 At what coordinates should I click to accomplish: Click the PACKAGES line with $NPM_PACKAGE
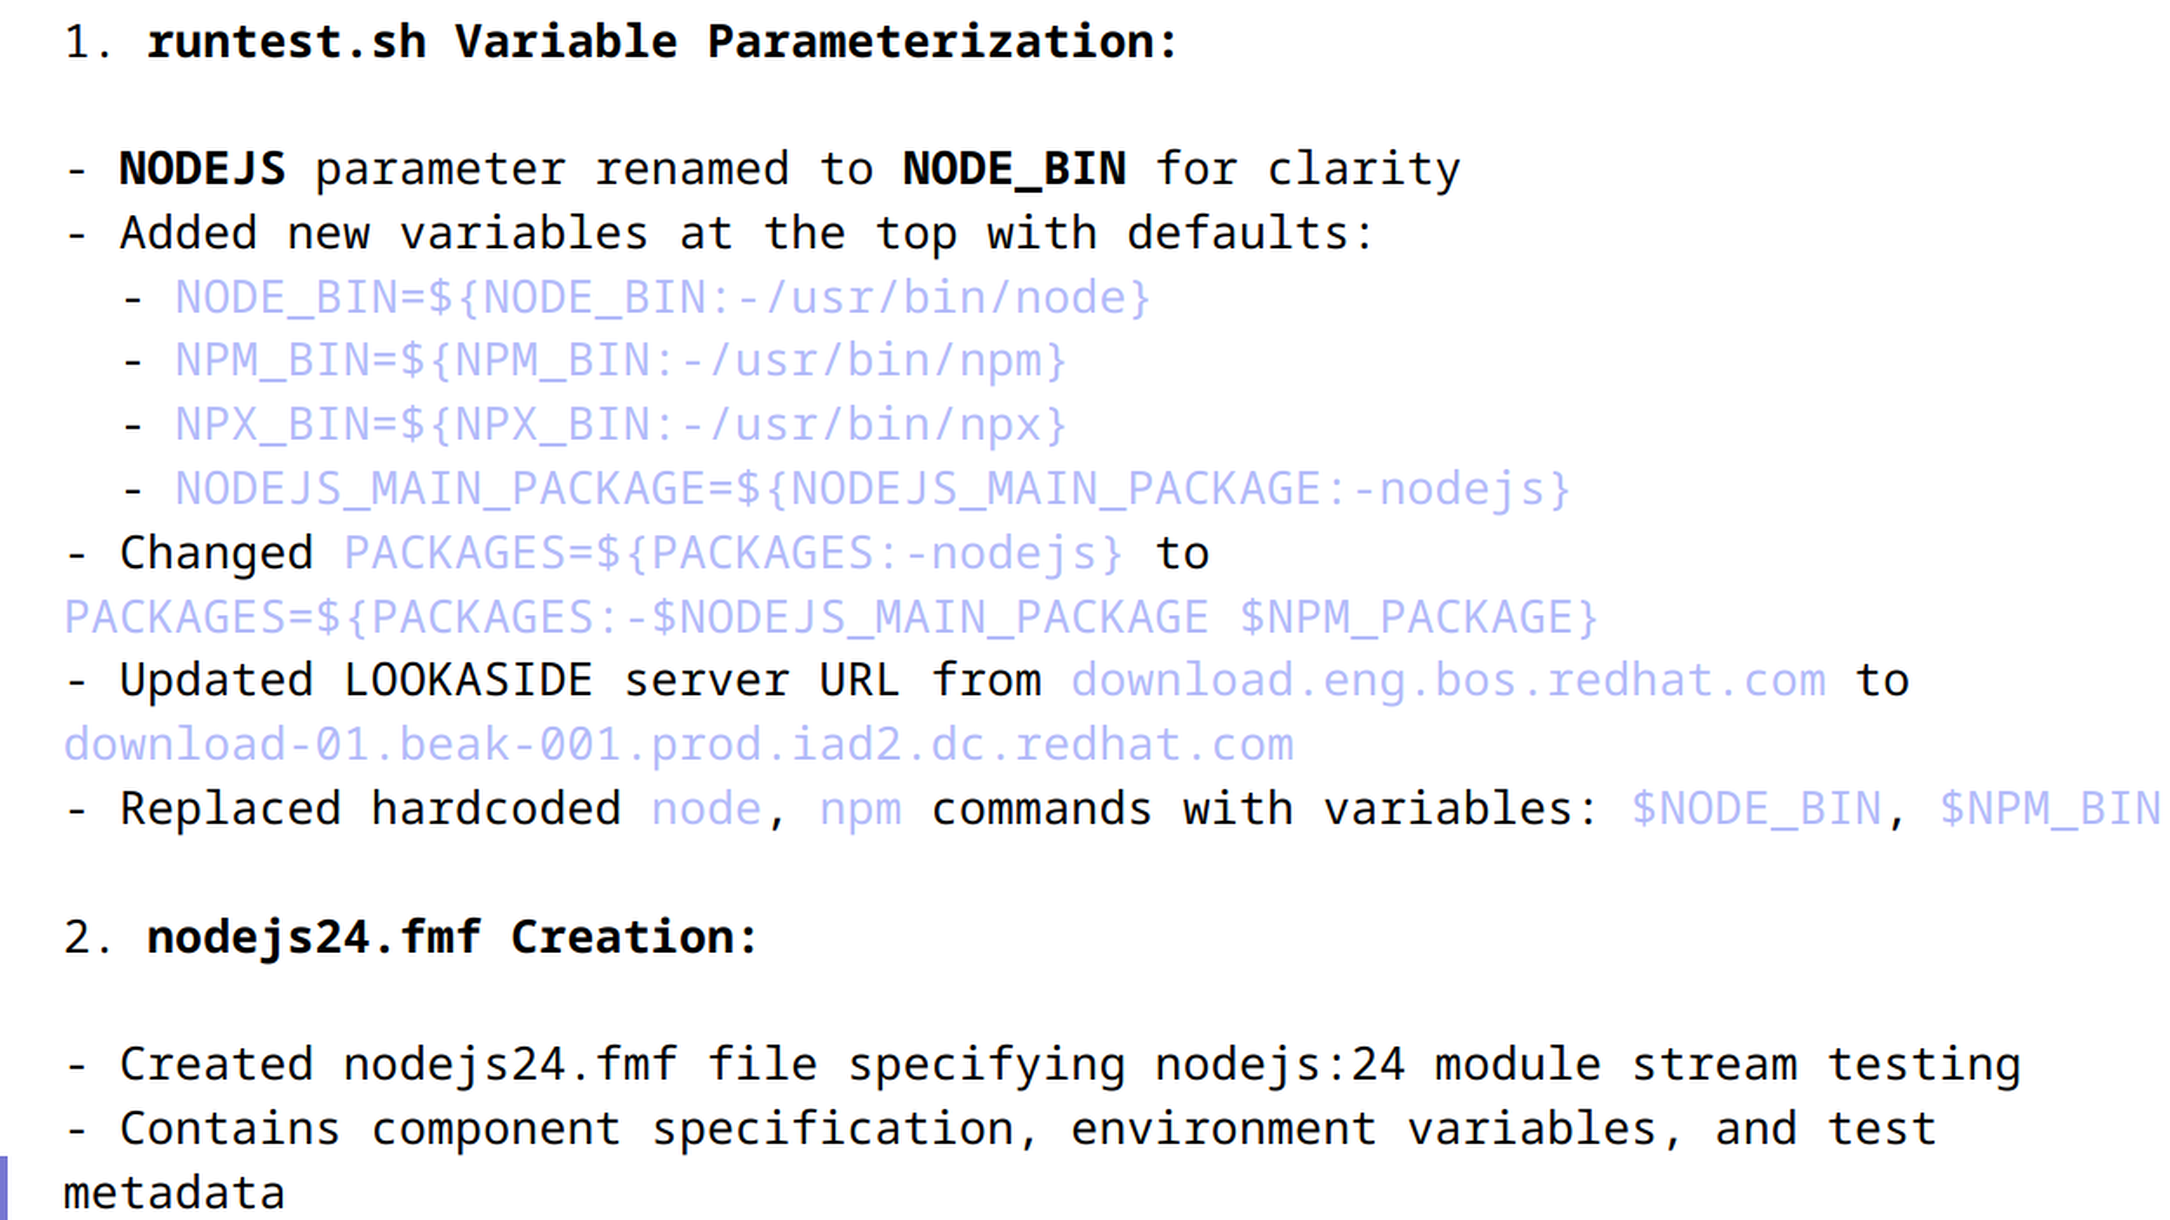point(830,617)
